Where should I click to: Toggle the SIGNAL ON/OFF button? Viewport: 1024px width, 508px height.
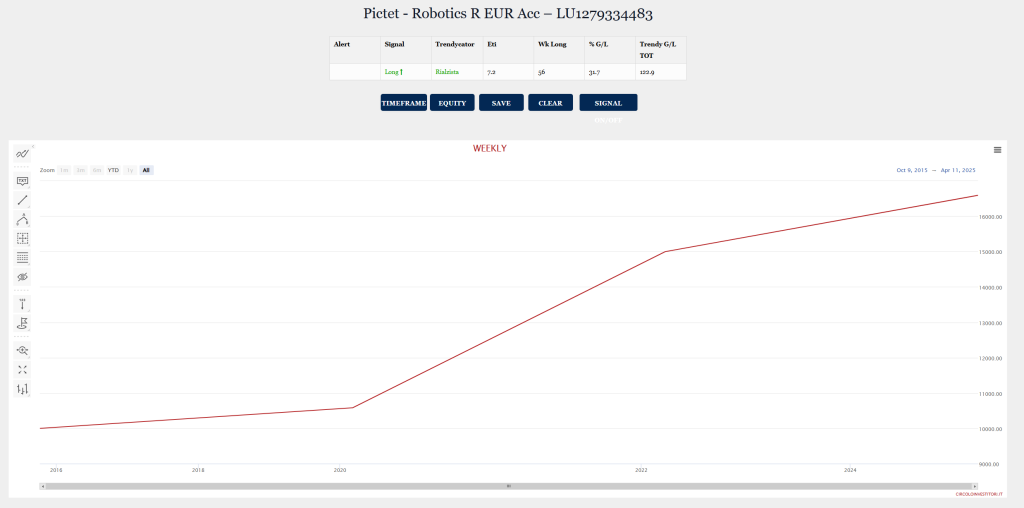click(x=608, y=103)
